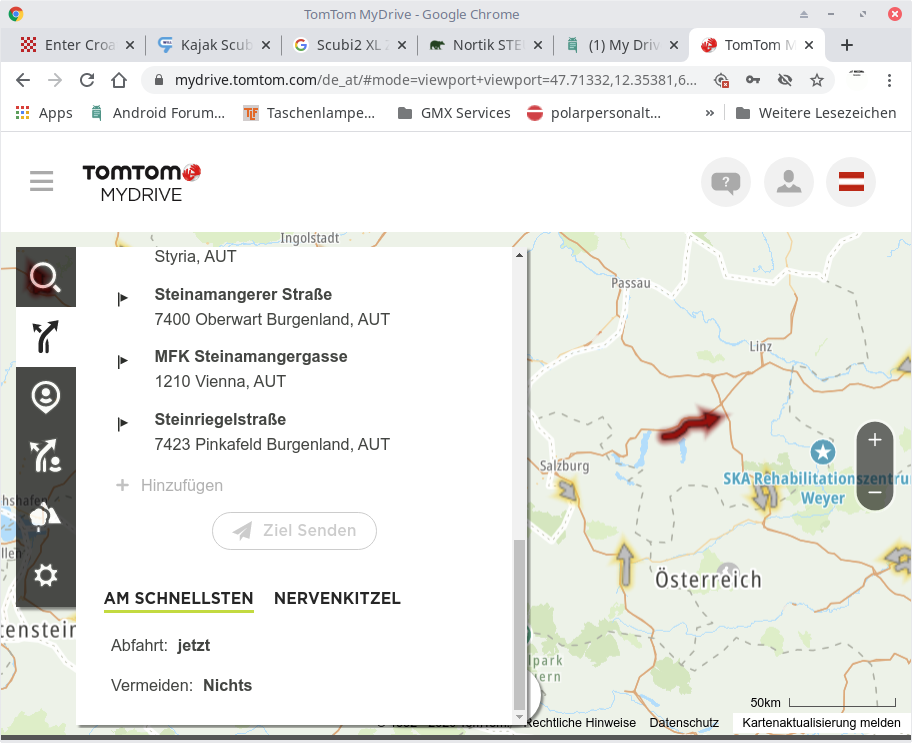
Task: Click the TomTom MyDrive logo
Action: point(141,183)
